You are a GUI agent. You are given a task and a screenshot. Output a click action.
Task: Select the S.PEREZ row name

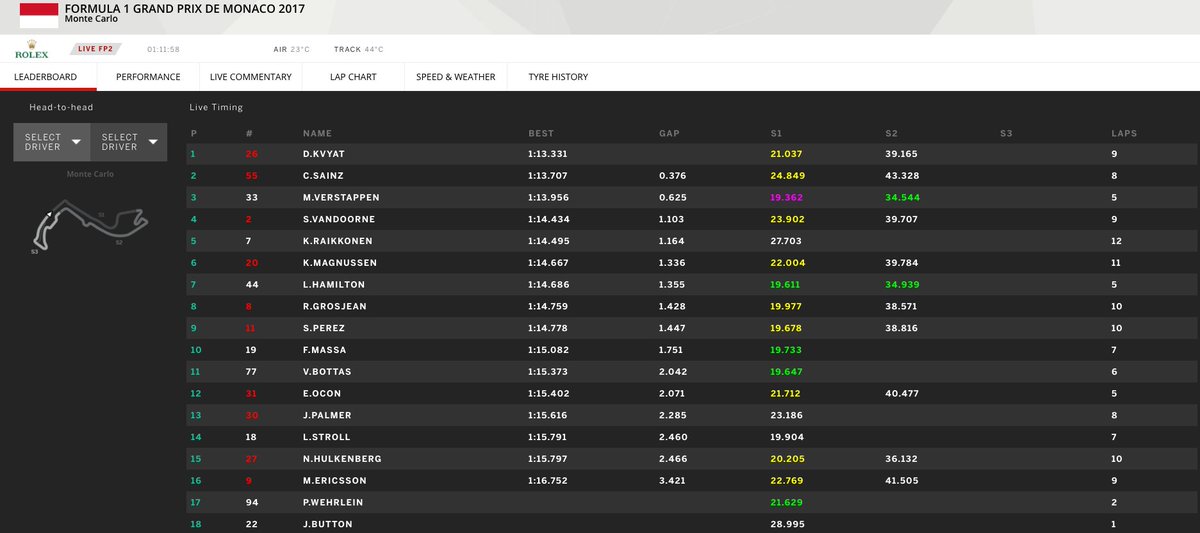point(325,328)
